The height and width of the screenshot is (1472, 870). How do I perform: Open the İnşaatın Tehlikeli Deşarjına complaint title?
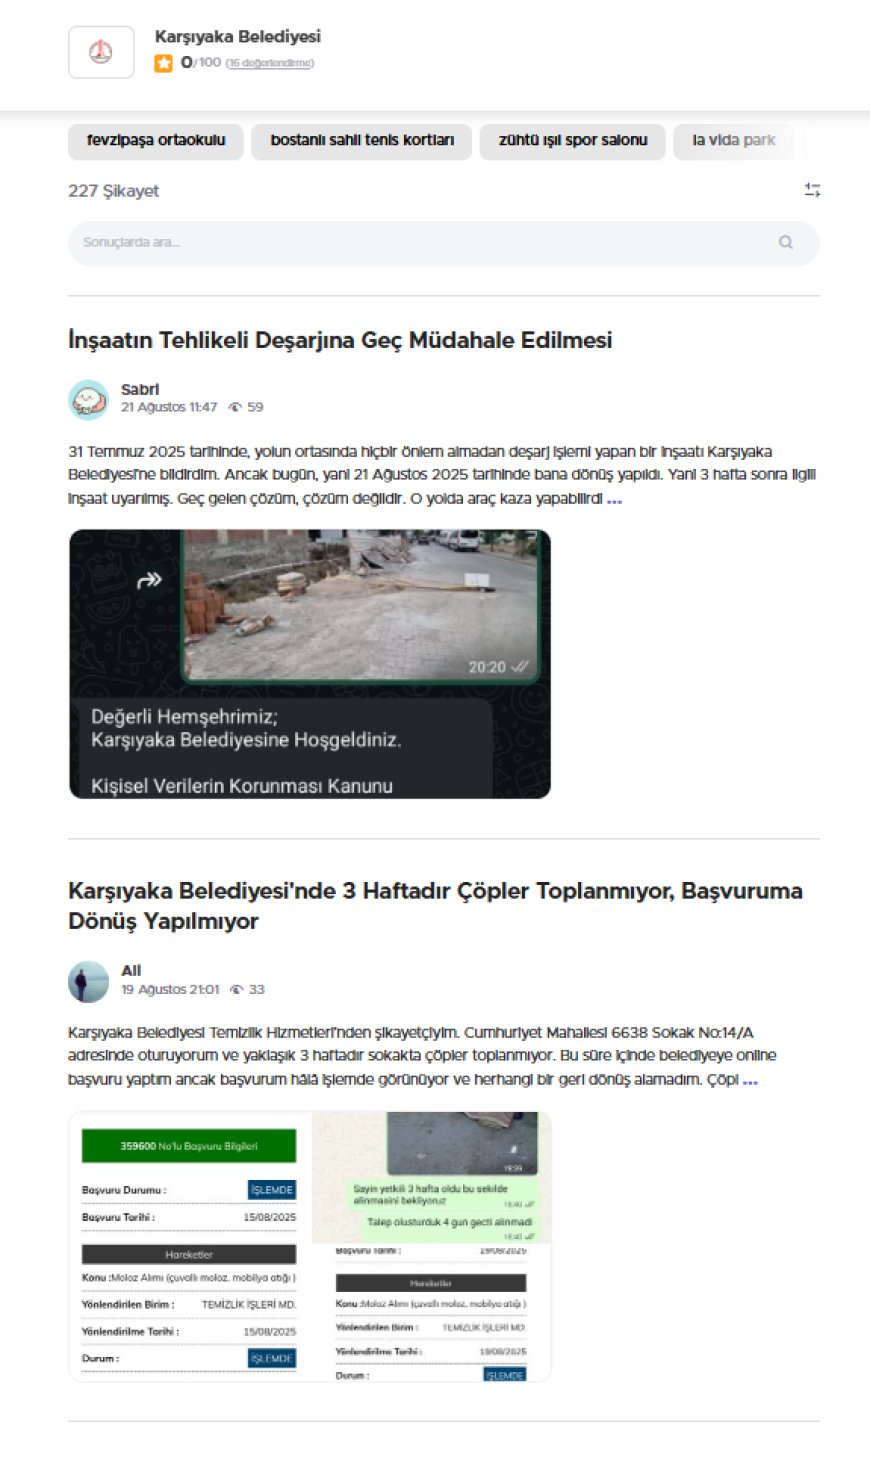tap(340, 340)
